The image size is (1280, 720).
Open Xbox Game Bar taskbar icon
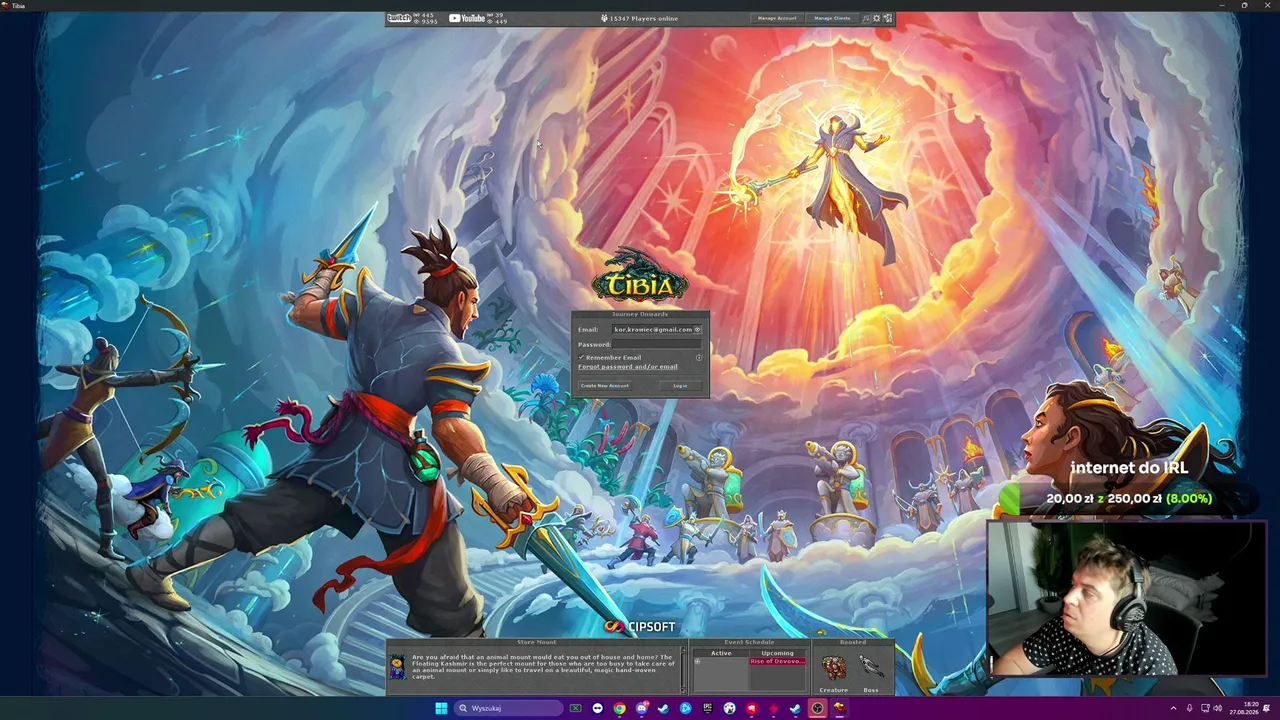[x=575, y=708]
